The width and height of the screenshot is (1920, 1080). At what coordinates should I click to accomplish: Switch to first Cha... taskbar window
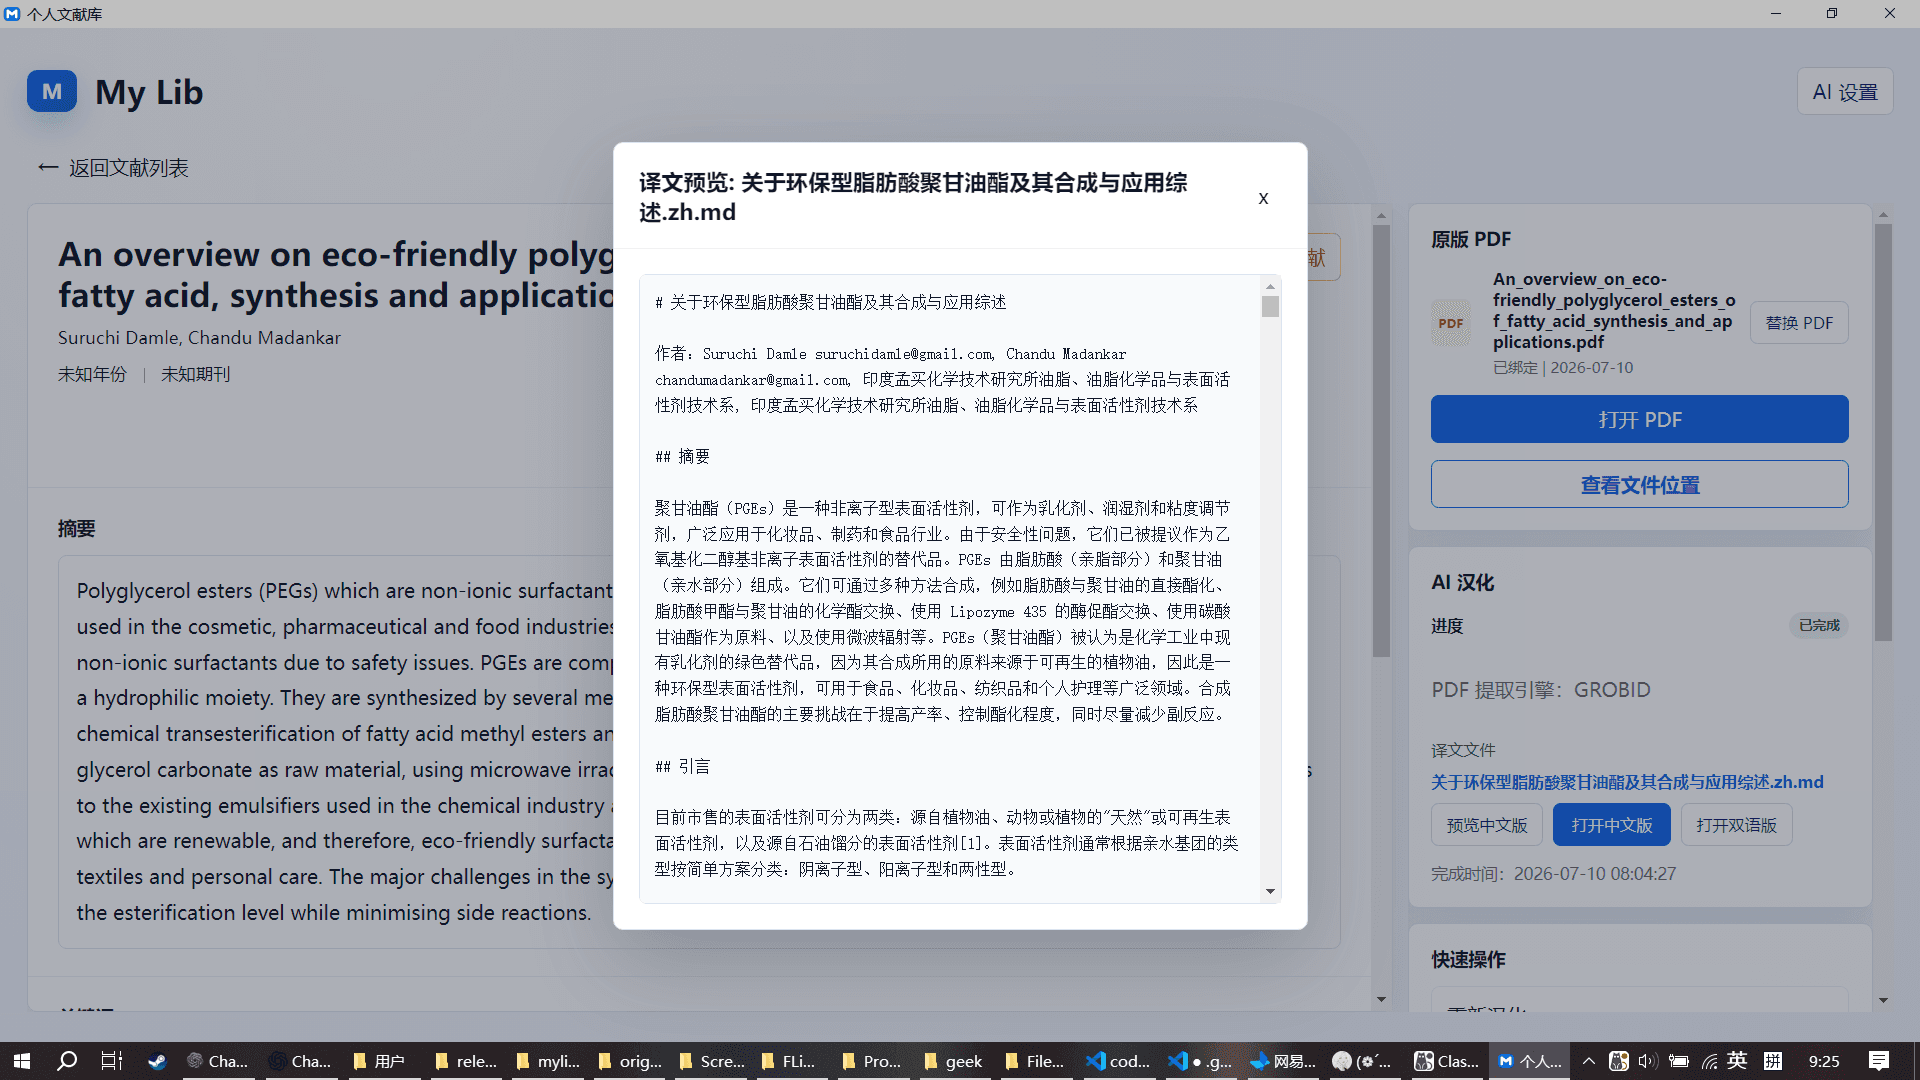click(217, 1061)
